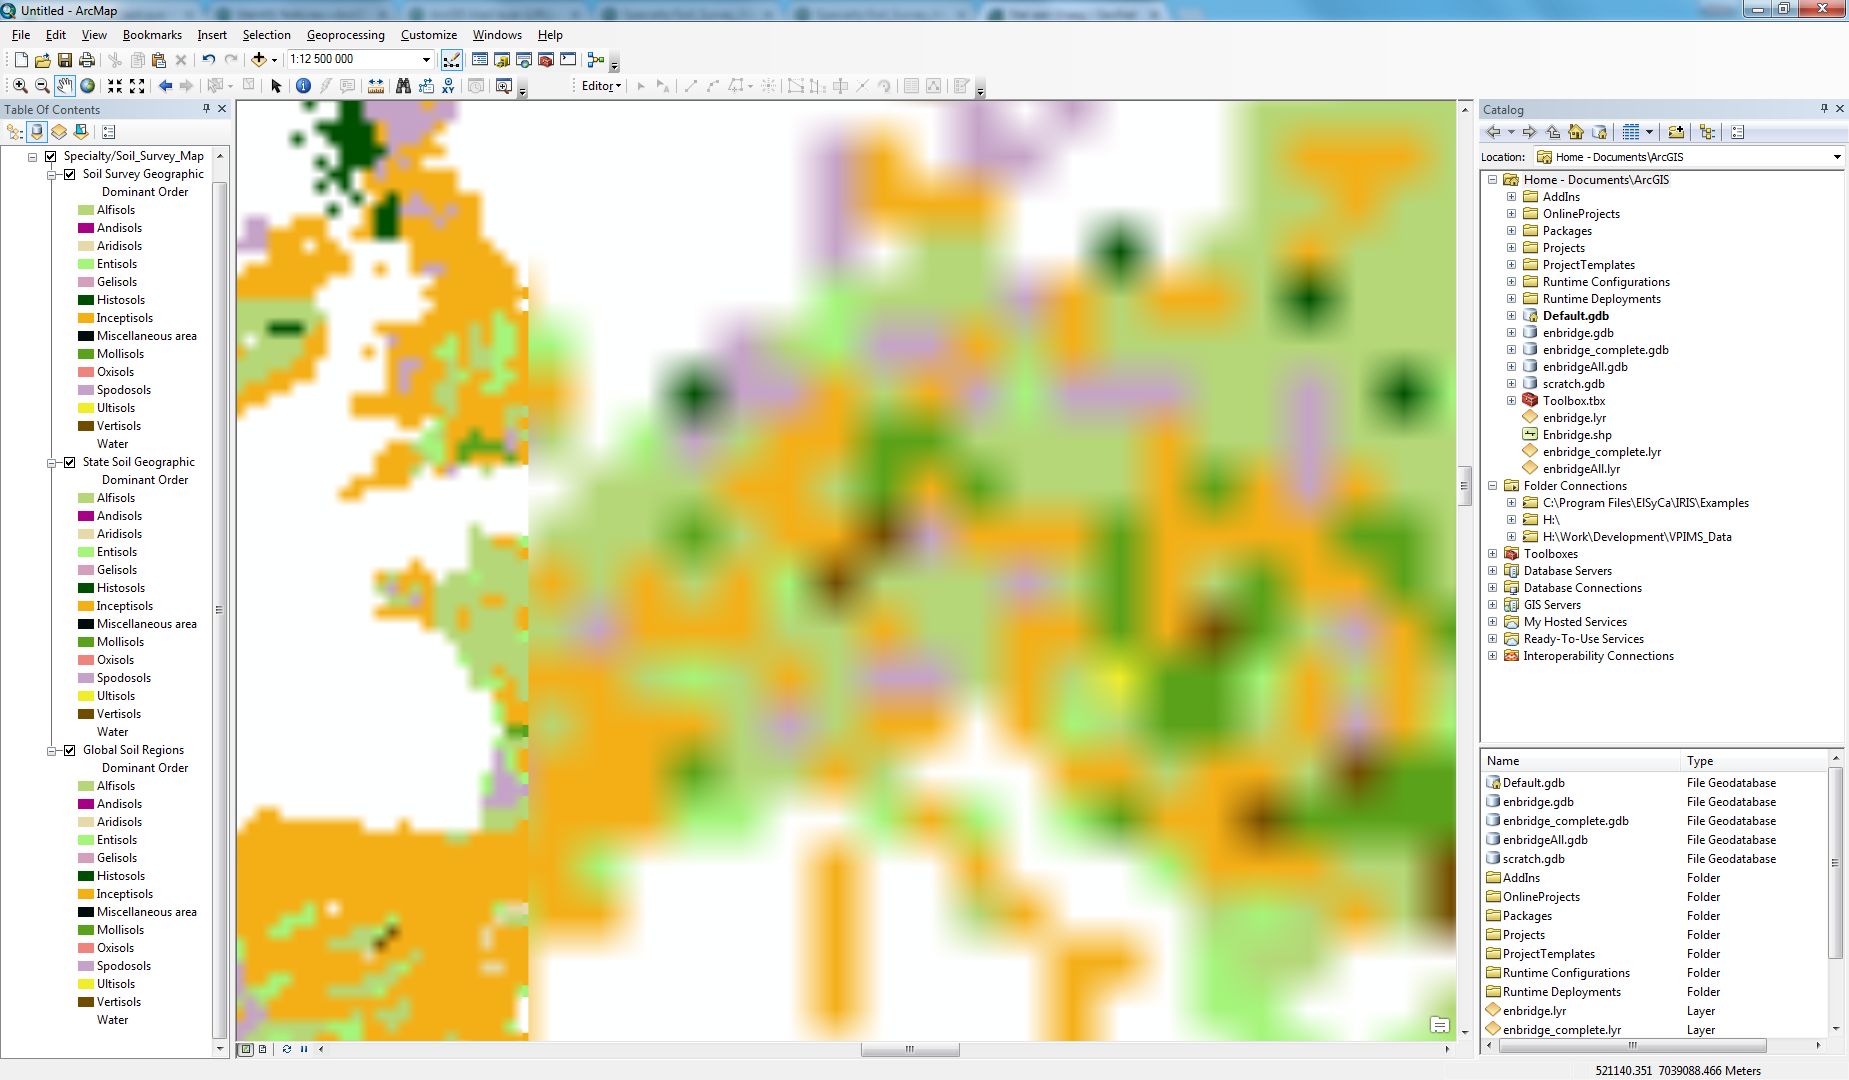1849x1080 pixels.
Task: Activate the Identify tool
Action: point(304,86)
